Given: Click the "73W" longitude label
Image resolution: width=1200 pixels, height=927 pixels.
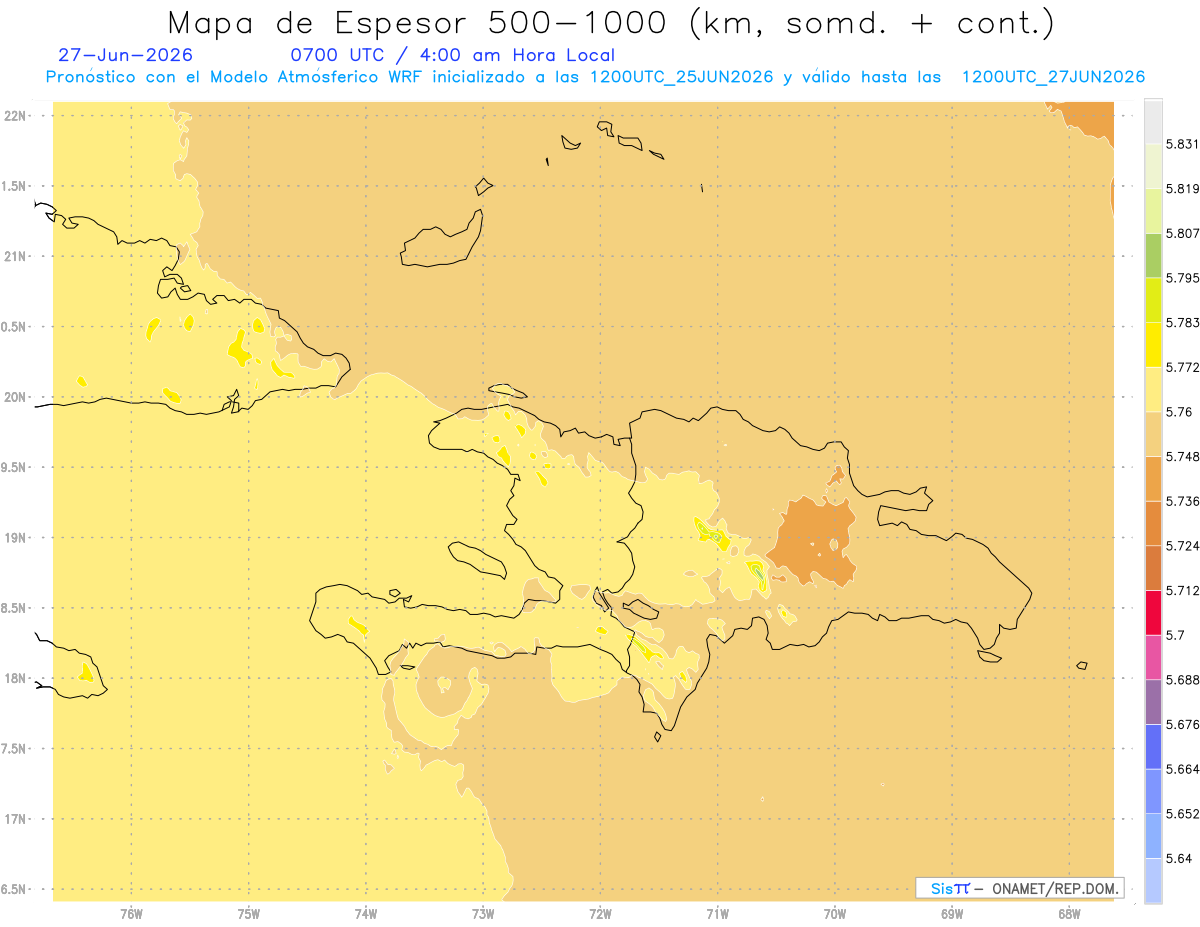Looking at the screenshot, I should pos(483,913).
